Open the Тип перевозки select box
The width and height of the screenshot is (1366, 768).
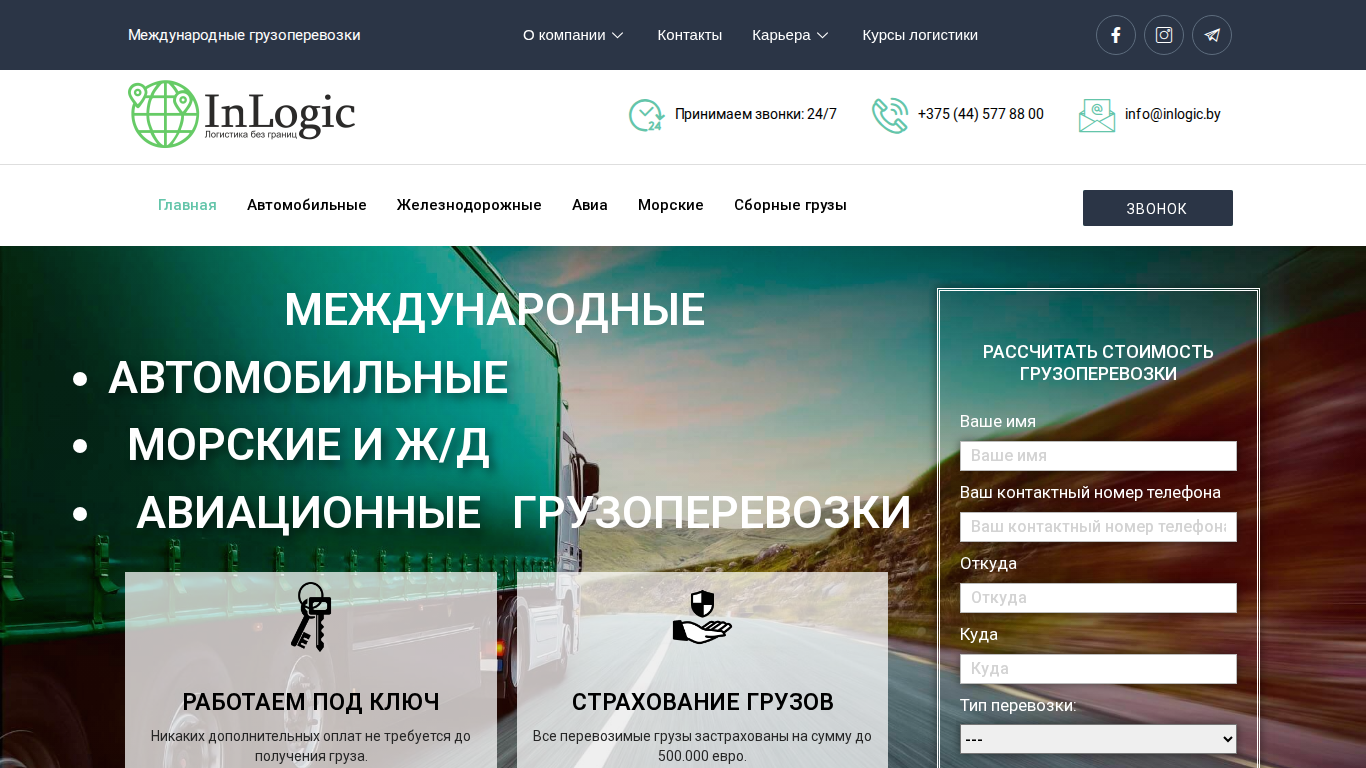pyautogui.click(x=1098, y=739)
